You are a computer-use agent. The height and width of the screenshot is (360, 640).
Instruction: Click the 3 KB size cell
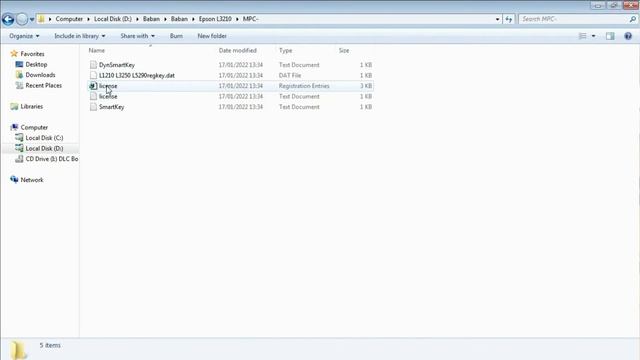[x=366, y=86]
